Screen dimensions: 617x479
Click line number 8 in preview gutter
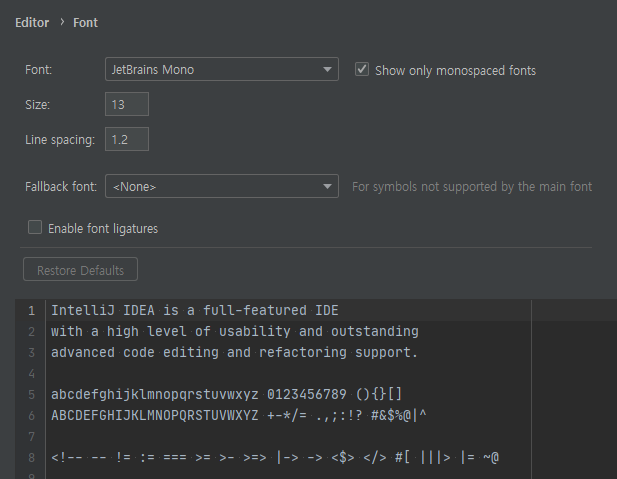pyautogui.click(x=32, y=457)
